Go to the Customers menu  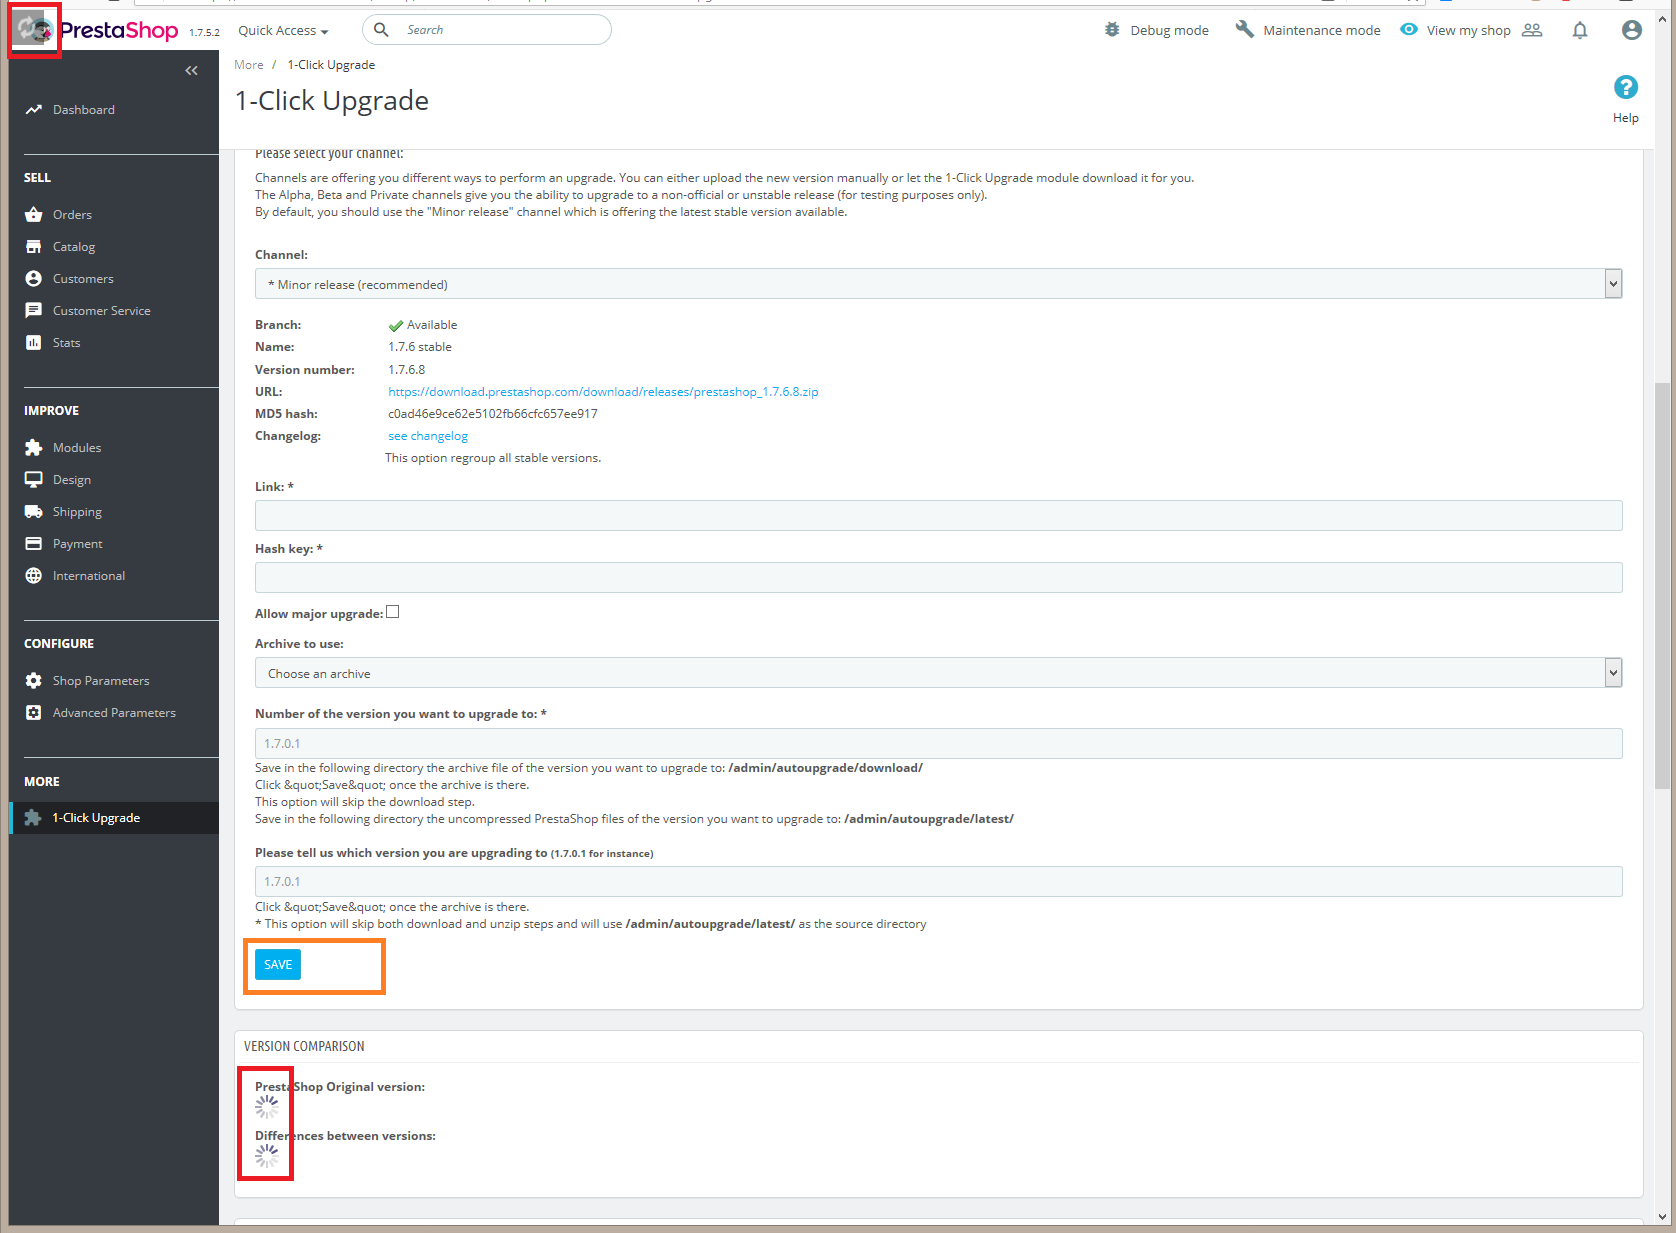pos(83,279)
